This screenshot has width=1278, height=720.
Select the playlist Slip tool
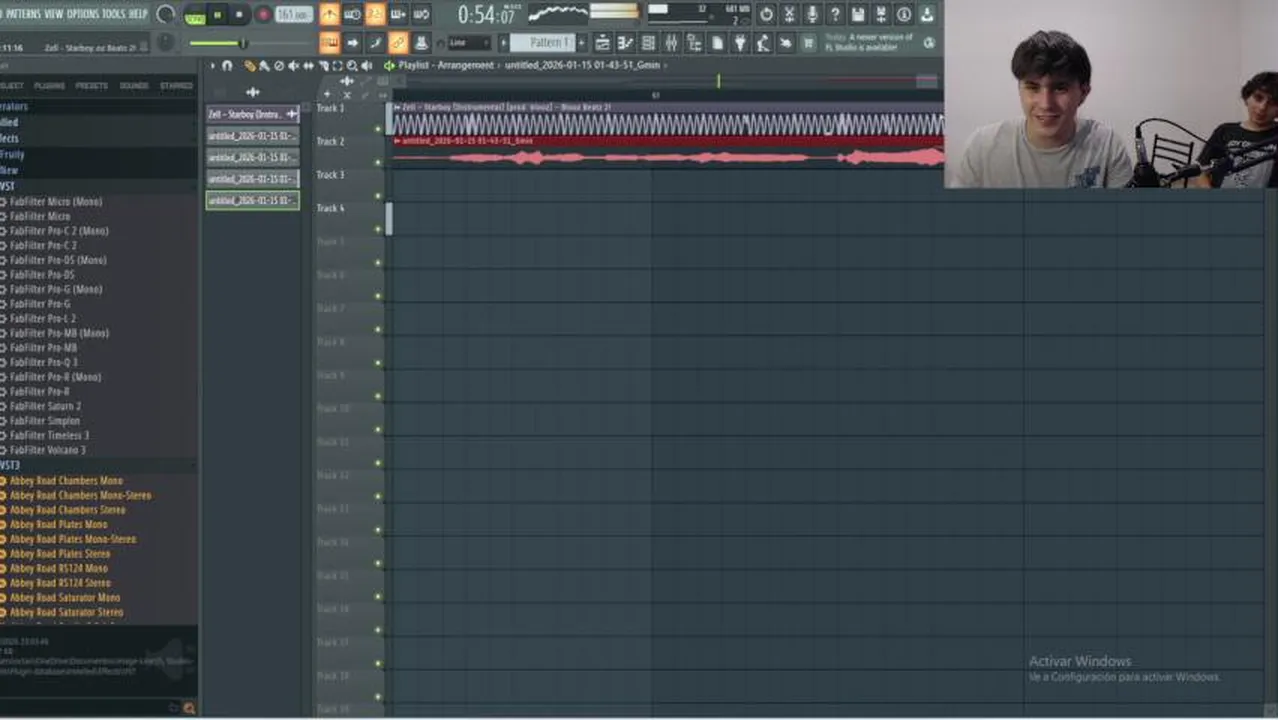click(308, 66)
